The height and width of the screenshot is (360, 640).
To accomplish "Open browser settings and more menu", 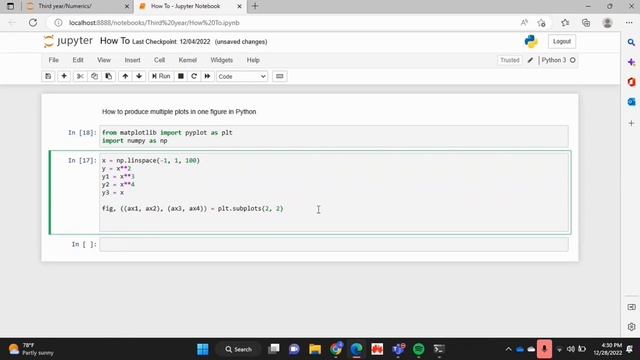I will pyautogui.click(x=629, y=23).
